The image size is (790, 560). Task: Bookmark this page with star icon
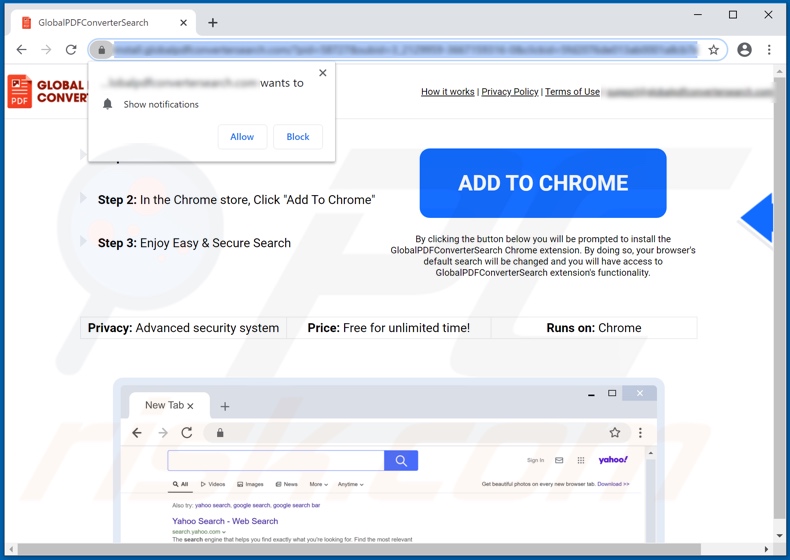point(713,50)
